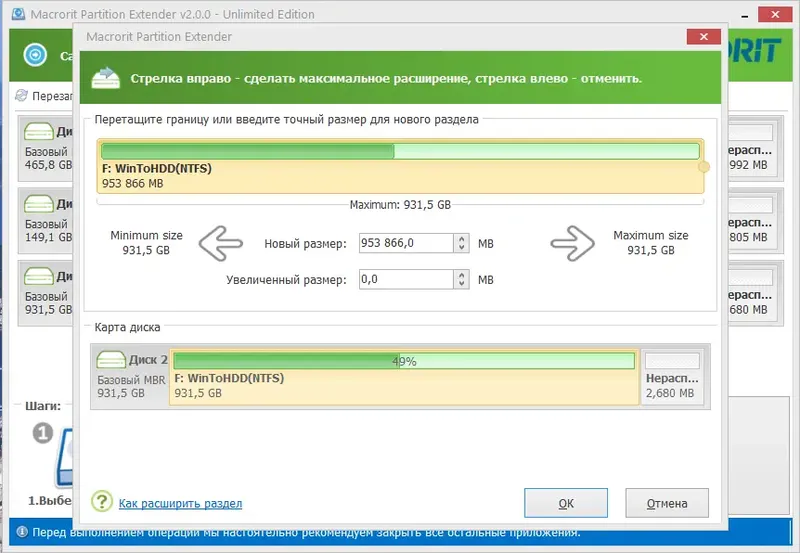800x553 pixels.
Task: Open the 'Как расширить раздел' help link
Action: click(x=181, y=504)
